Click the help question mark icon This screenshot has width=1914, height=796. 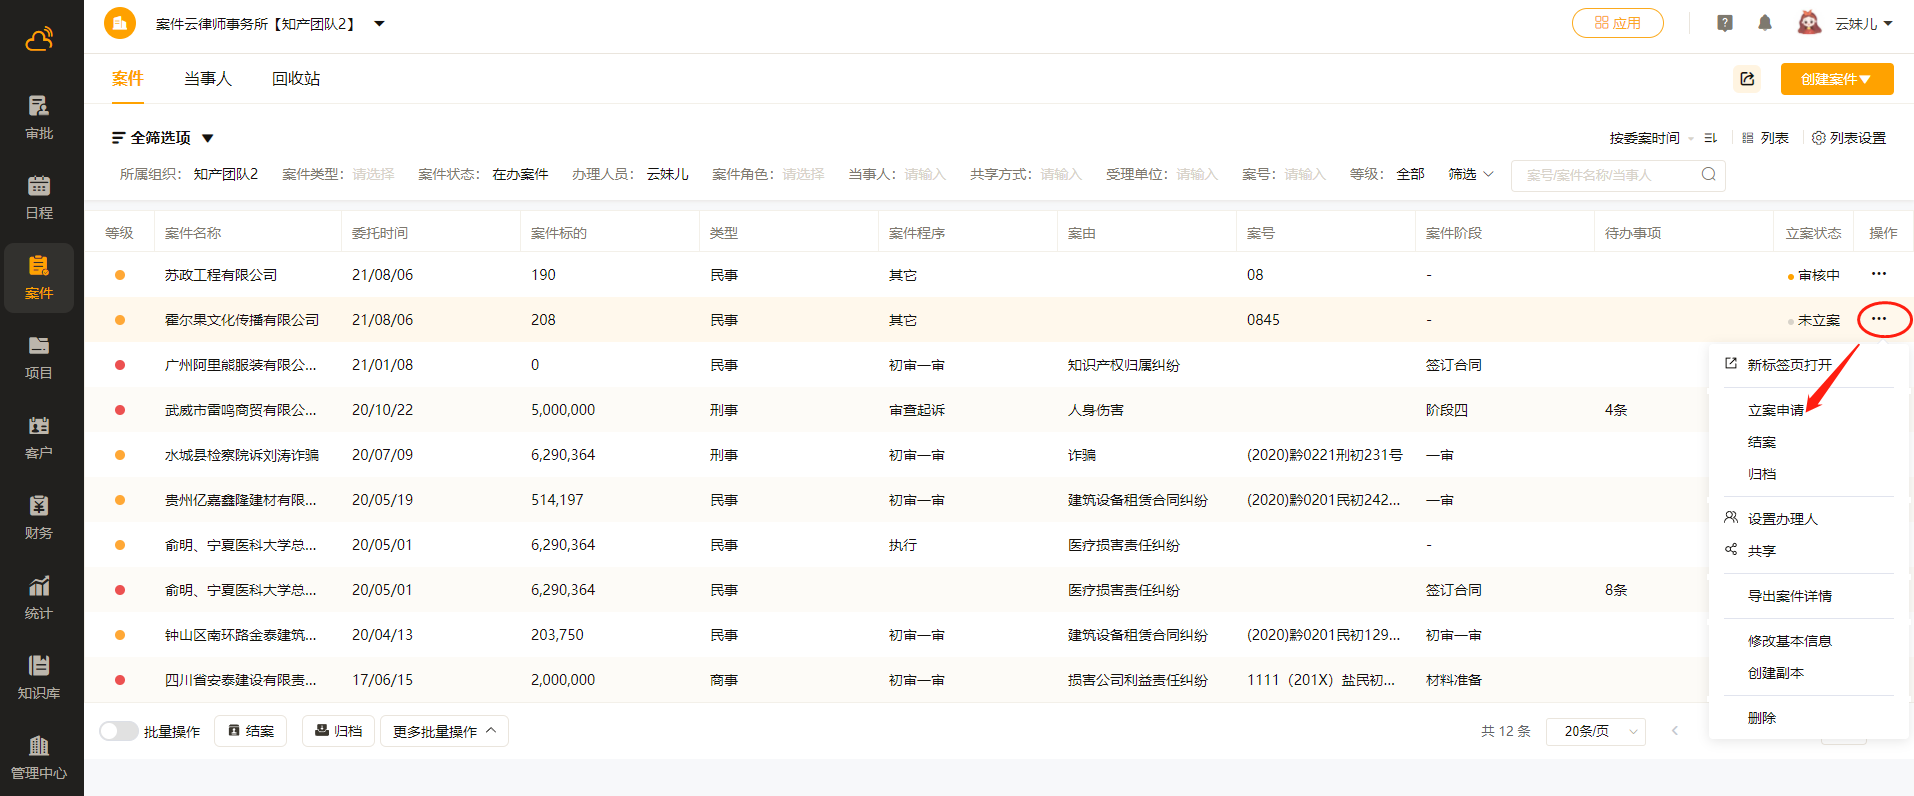tap(1725, 23)
